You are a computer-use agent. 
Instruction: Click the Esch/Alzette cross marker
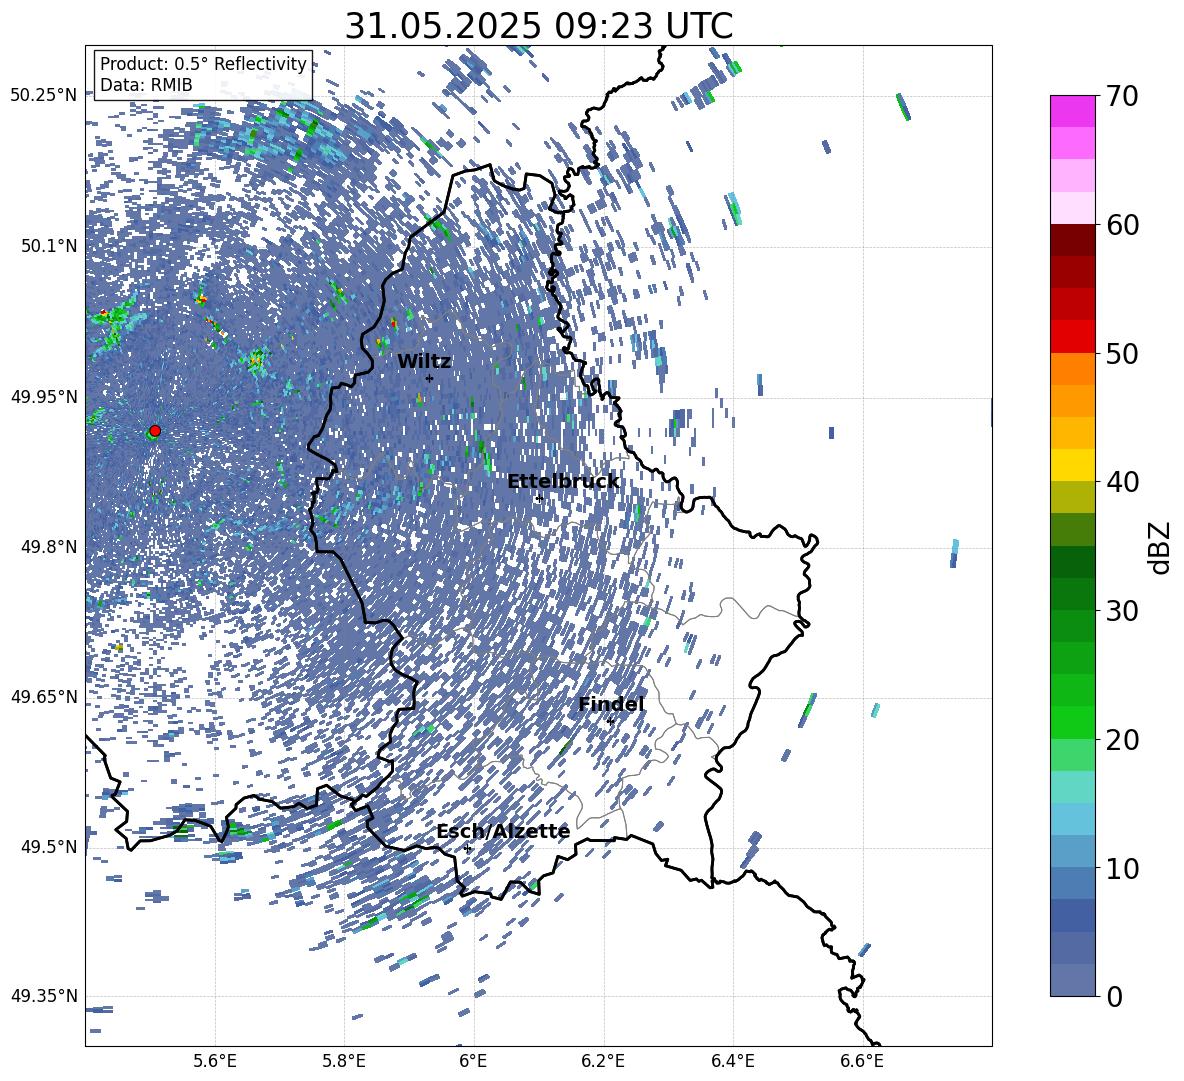coord(467,848)
